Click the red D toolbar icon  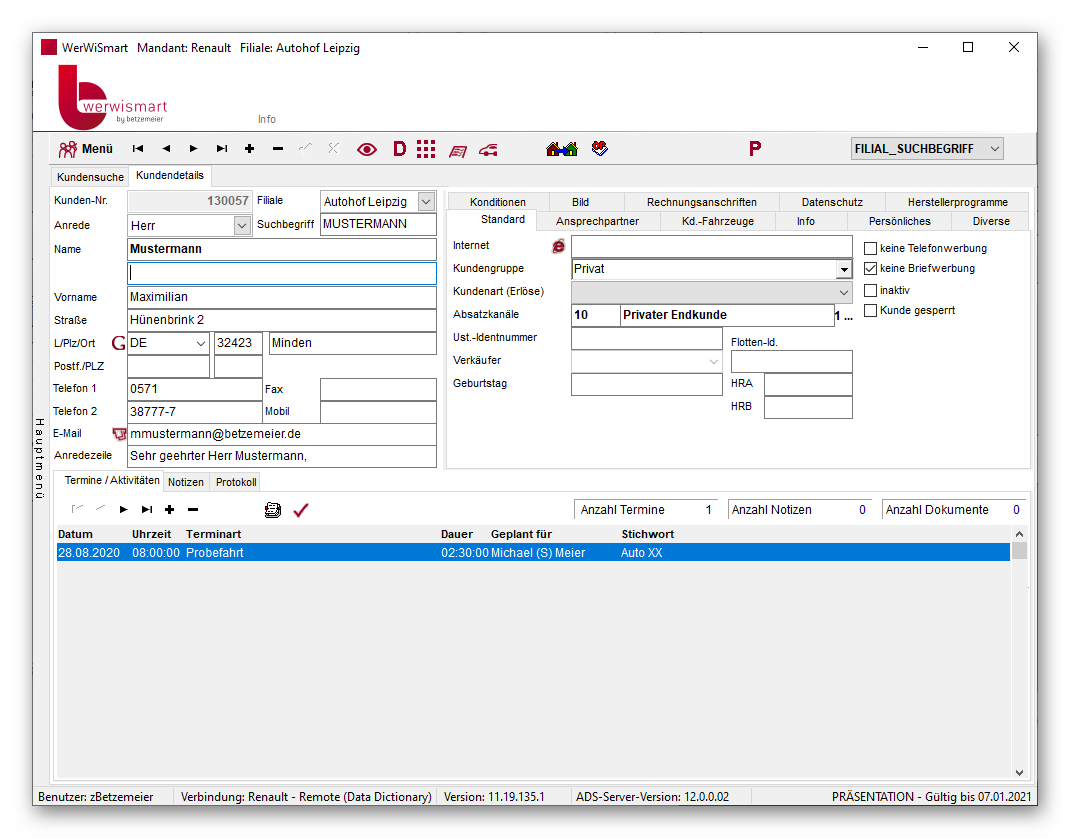coord(400,149)
